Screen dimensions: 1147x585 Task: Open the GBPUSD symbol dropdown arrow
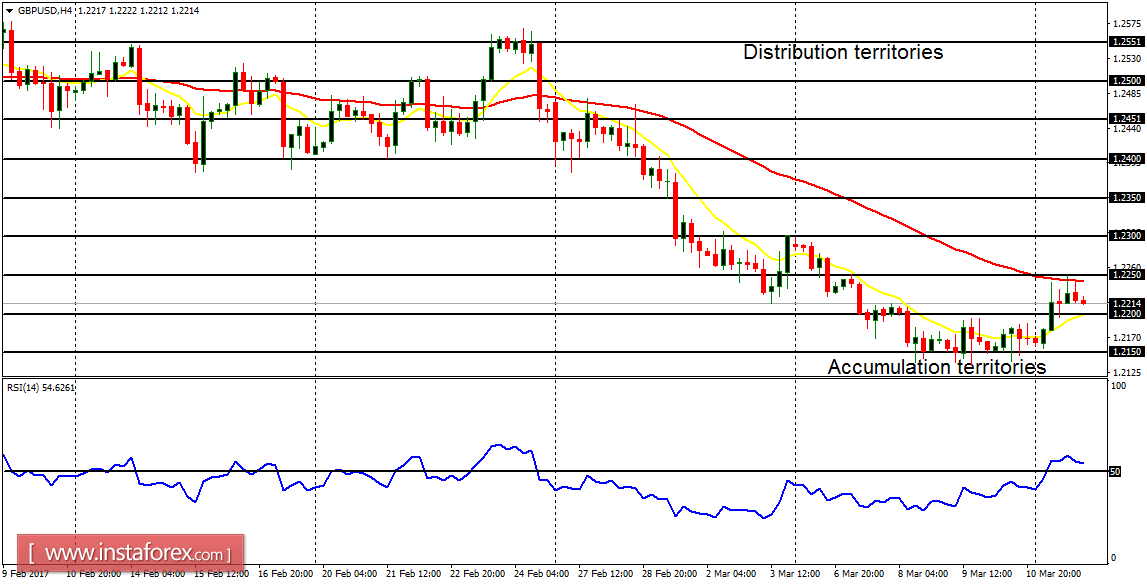point(9,9)
